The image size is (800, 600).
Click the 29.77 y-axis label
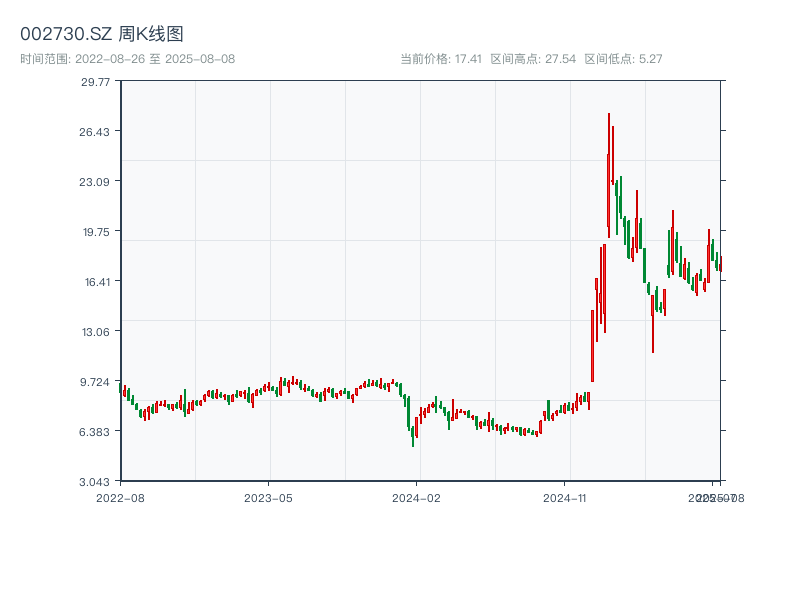coord(96,81)
